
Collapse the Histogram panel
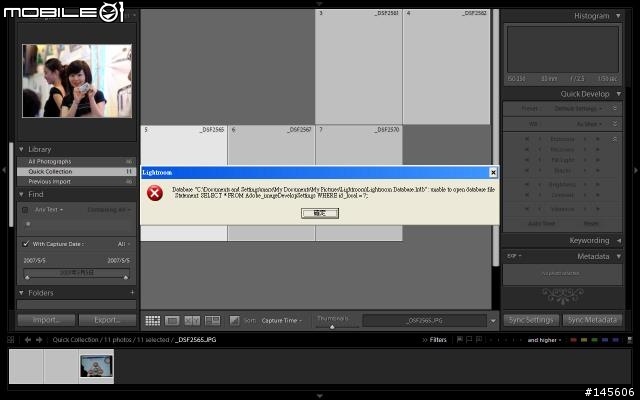pos(618,16)
